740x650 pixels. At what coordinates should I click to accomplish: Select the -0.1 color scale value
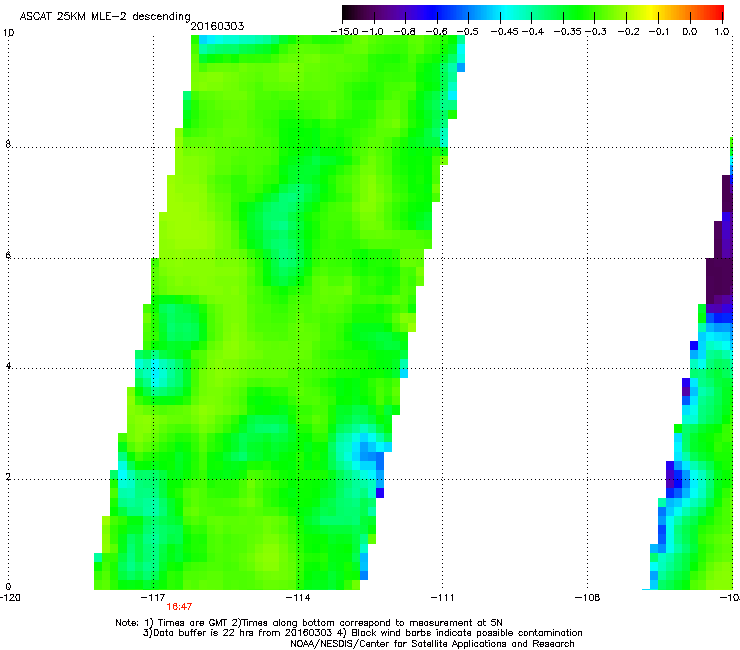point(659,32)
